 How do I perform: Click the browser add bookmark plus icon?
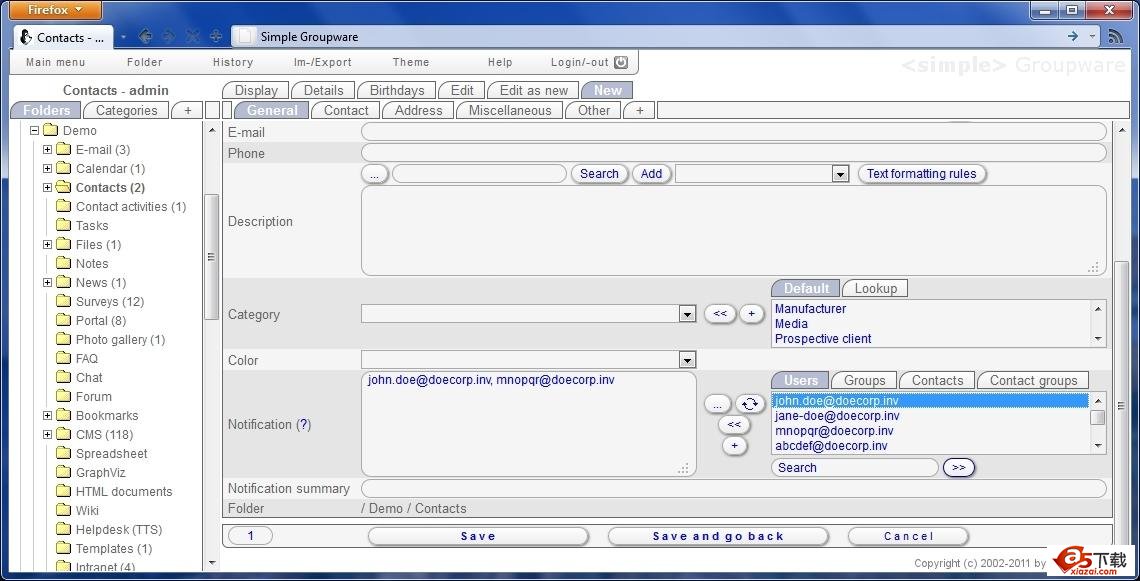pyautogui.click(x=215, y=36)
